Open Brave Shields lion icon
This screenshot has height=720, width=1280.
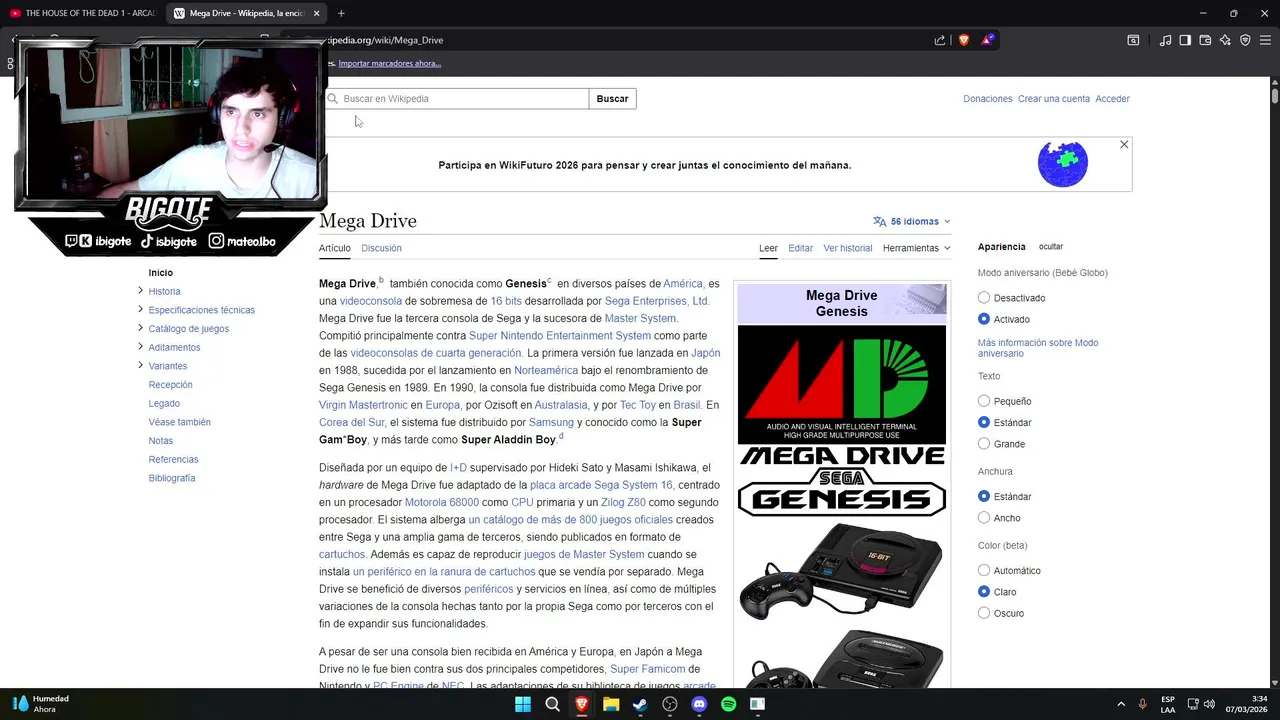(x=964, y=40)
